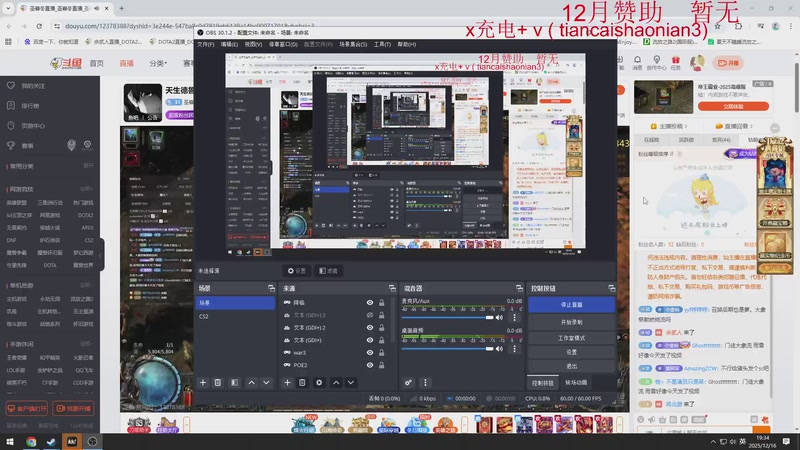
Task: Click 退出 button in OBS controls
Action: [x=571, y=366]
